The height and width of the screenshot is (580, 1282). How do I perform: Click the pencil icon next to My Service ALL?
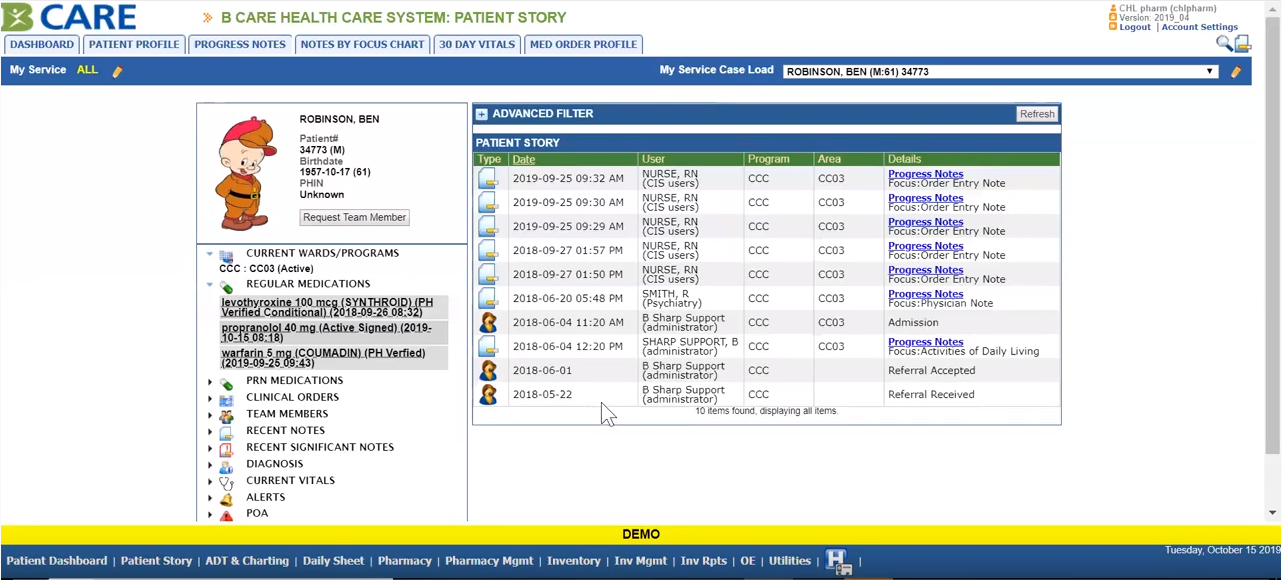117,71
